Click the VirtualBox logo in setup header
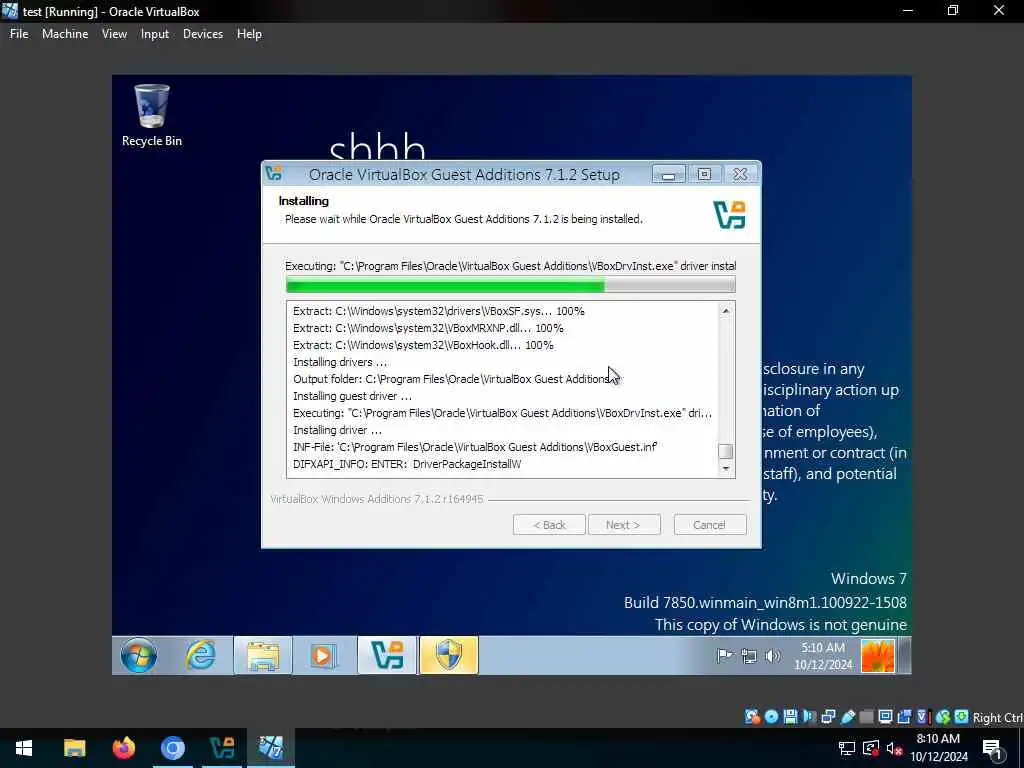1024x768 pixels. [x=729, y=215]
